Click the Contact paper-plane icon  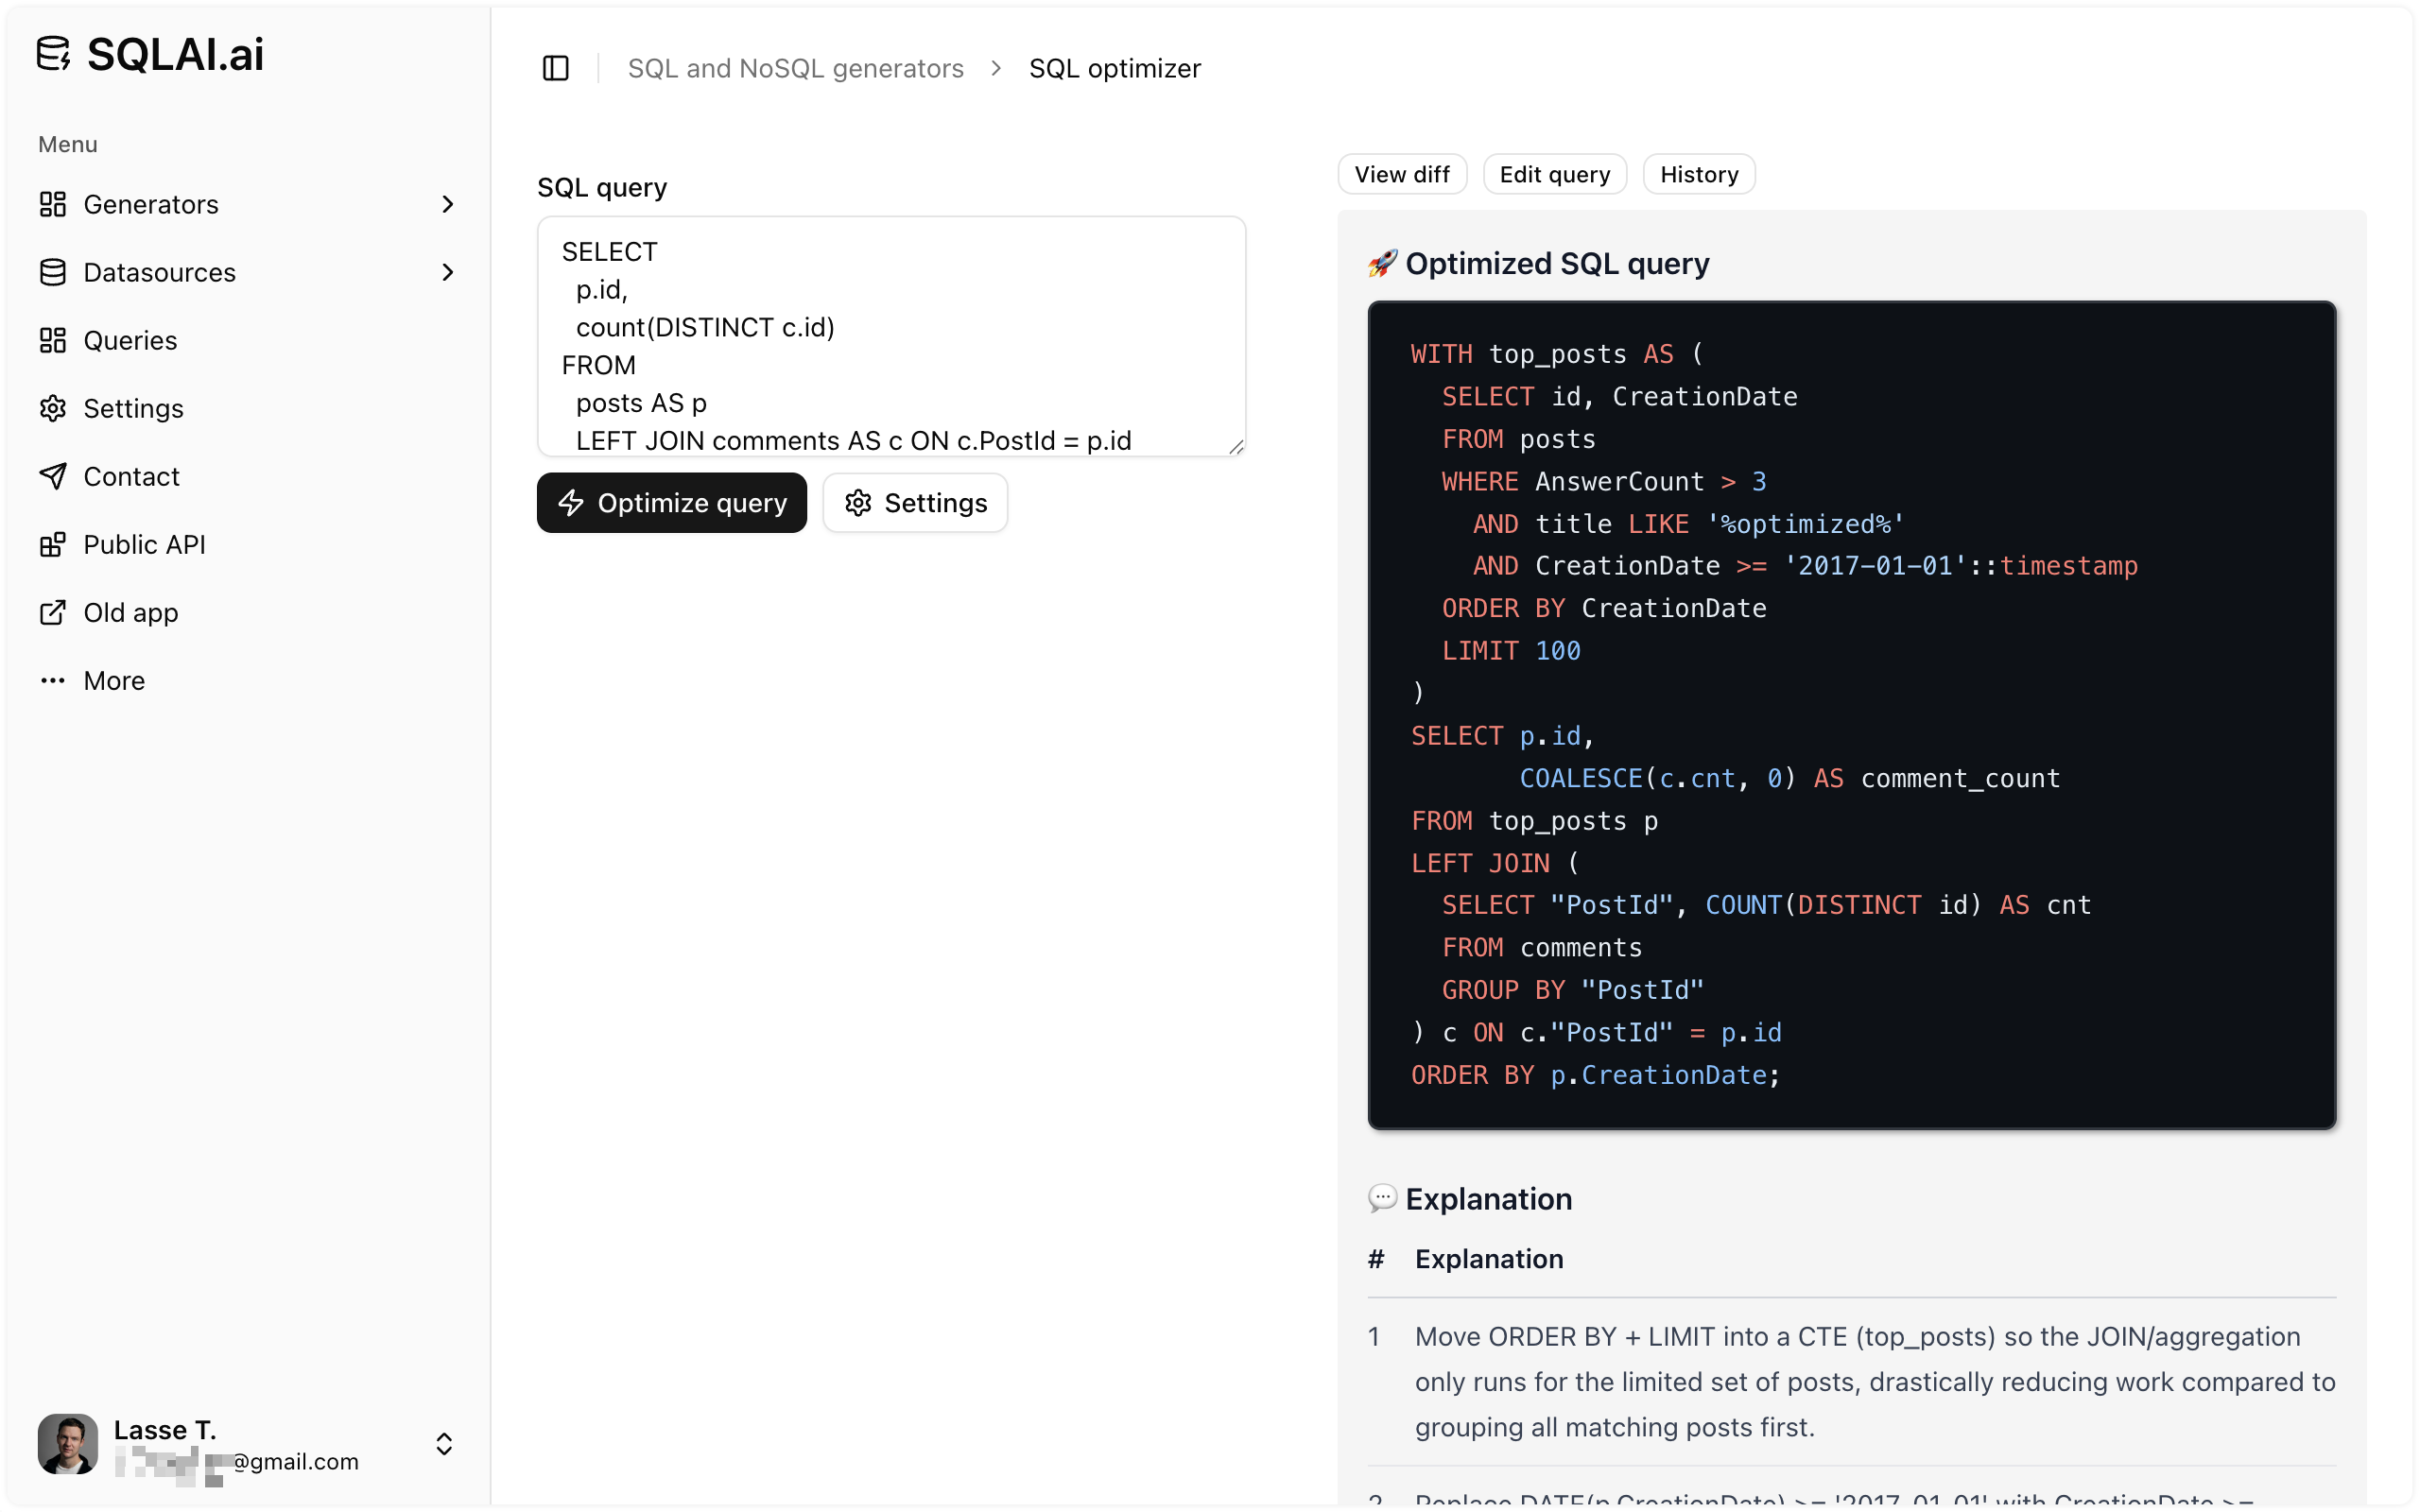(x=54, y=476)
